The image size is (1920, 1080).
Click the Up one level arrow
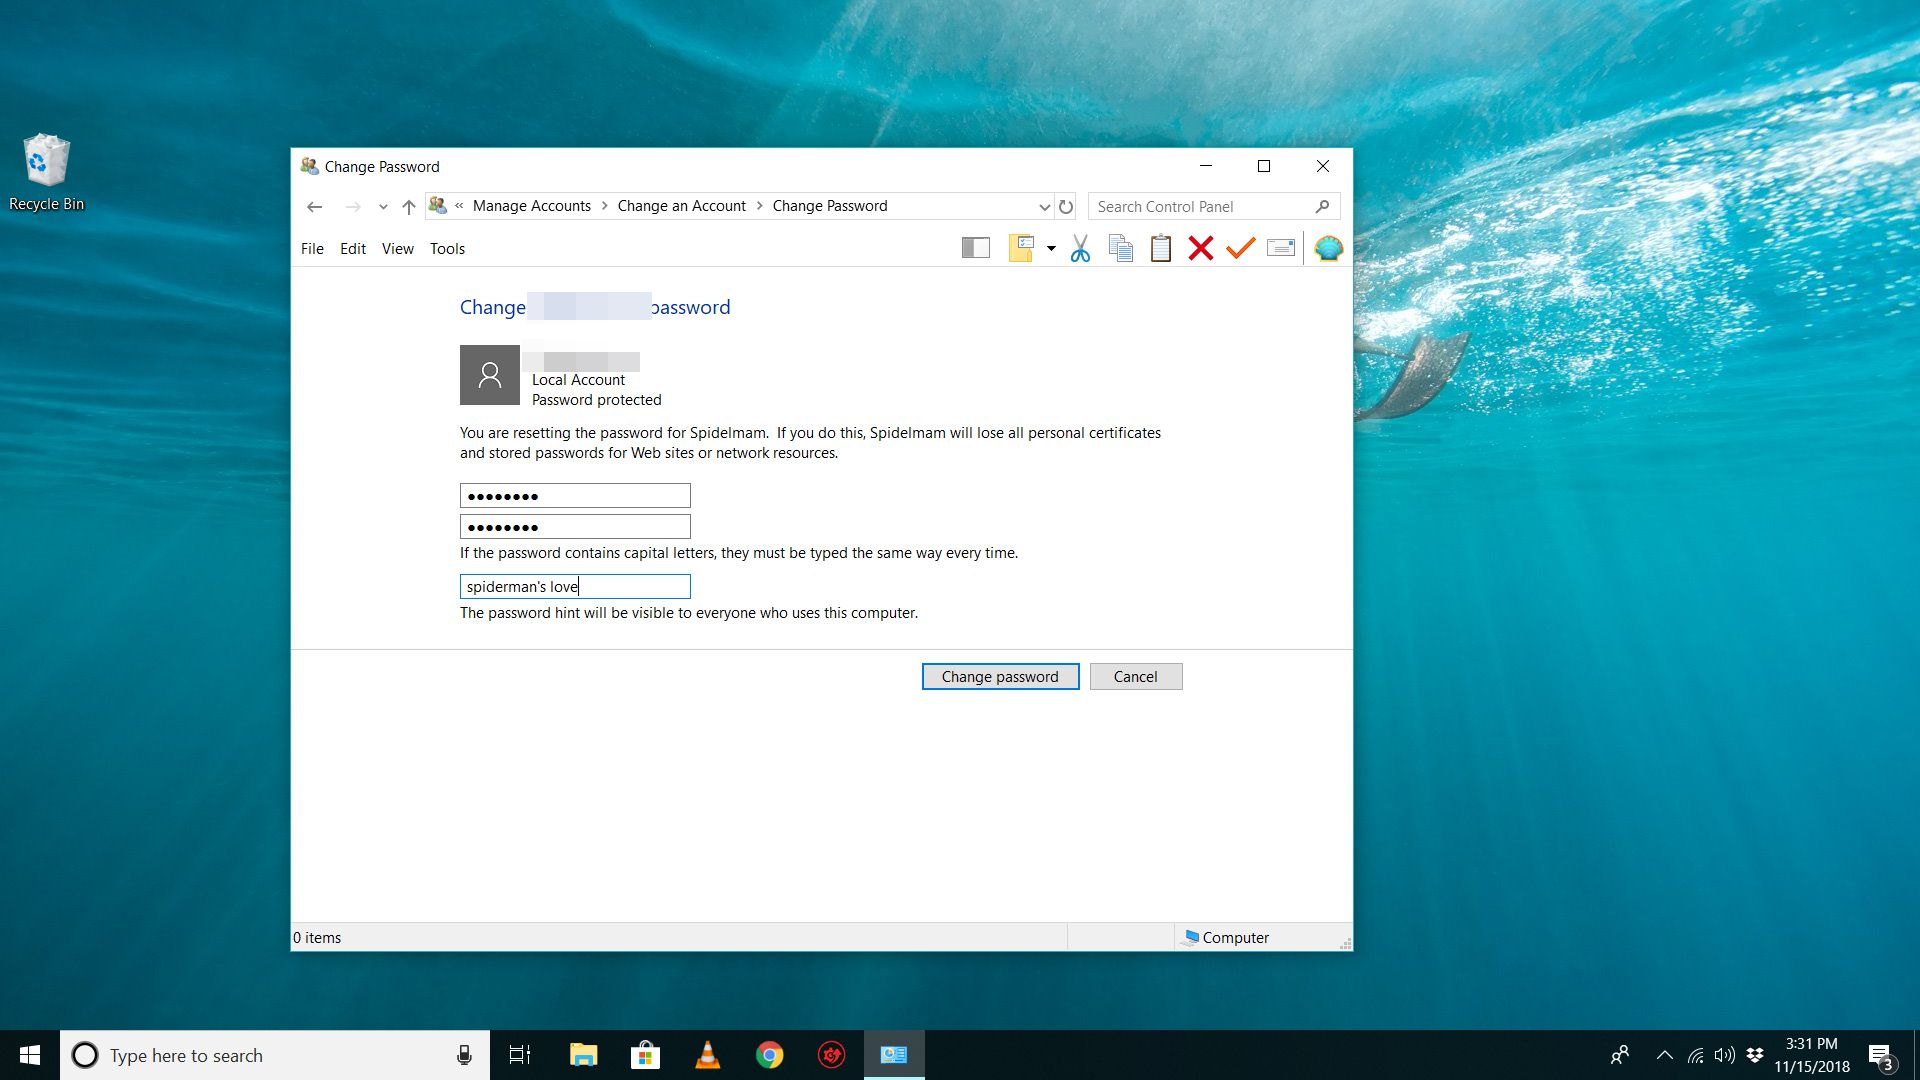coord(408,206)
